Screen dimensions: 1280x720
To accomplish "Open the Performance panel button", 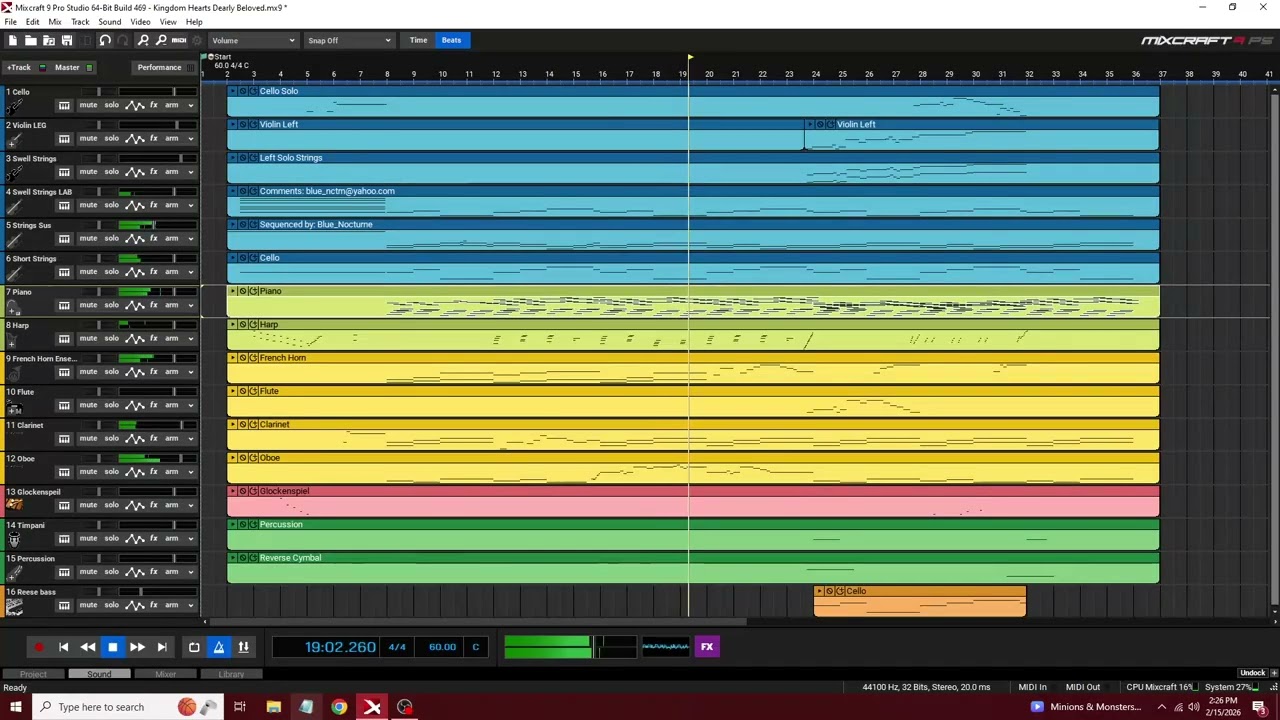I will (166, 67).
